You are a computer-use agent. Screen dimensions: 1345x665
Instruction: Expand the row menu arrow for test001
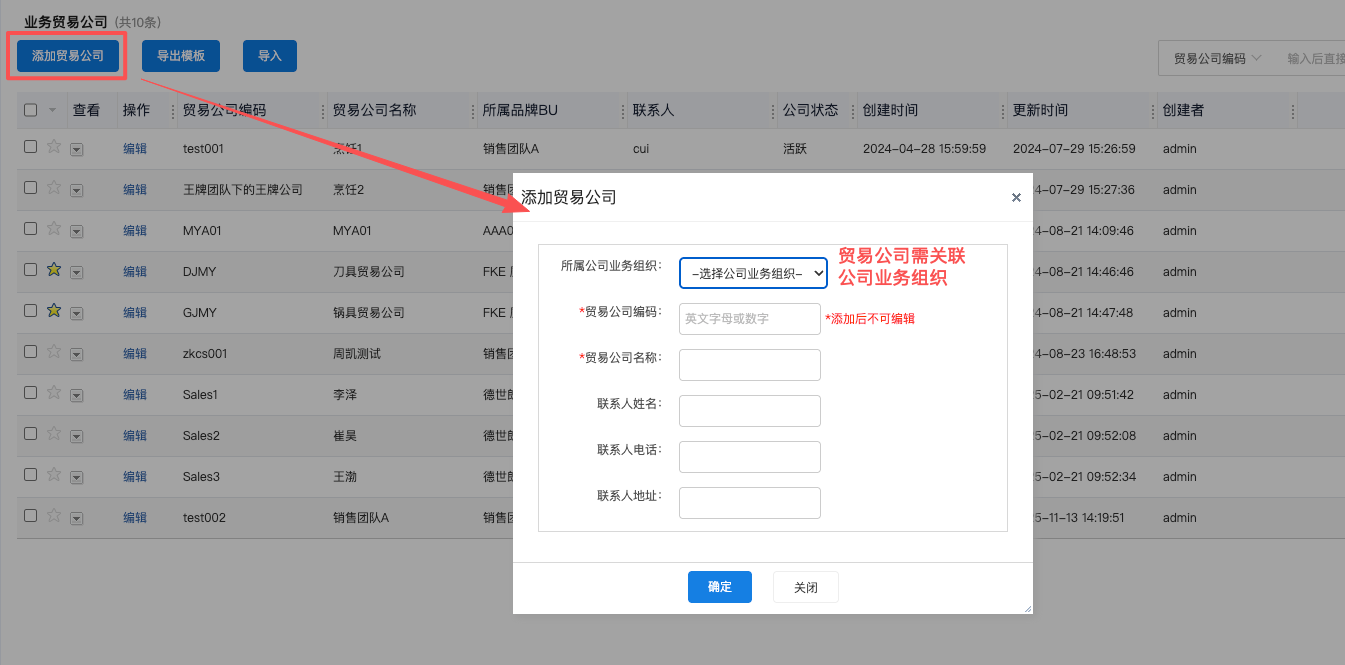click(x=77, y=149)
